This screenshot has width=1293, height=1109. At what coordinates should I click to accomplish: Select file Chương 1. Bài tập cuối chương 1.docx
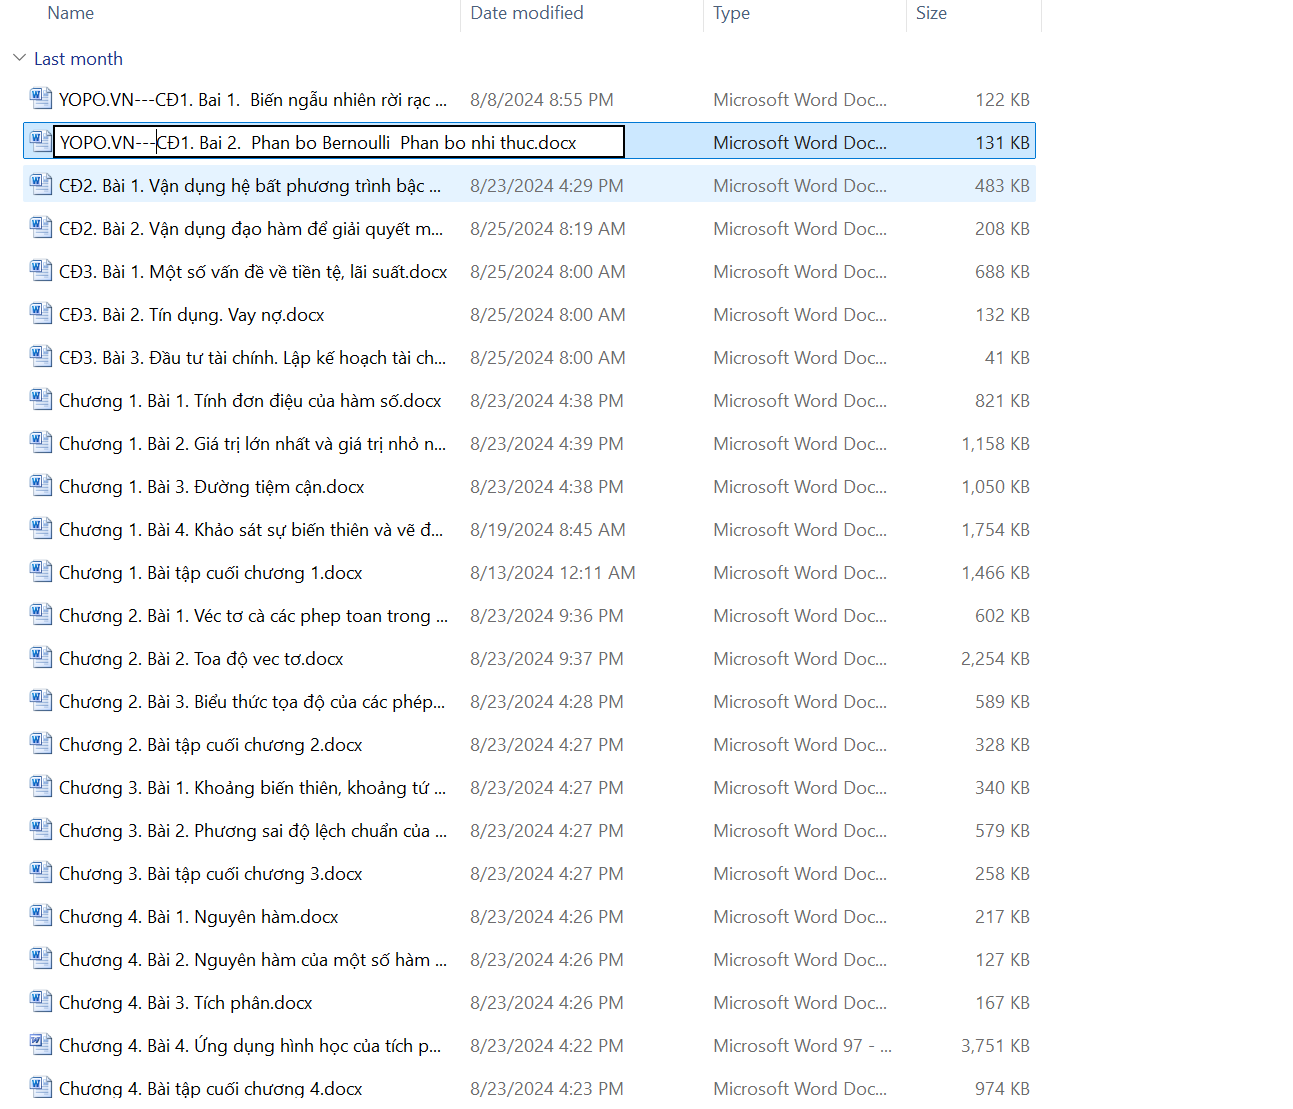(211, 573)
